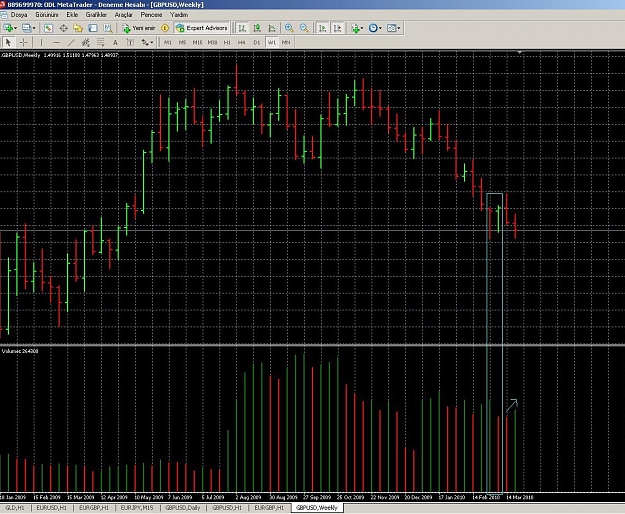Screen dimensions: 625x514
Task: Toggle the Expert Advisors button
Action: coord(202,28)
